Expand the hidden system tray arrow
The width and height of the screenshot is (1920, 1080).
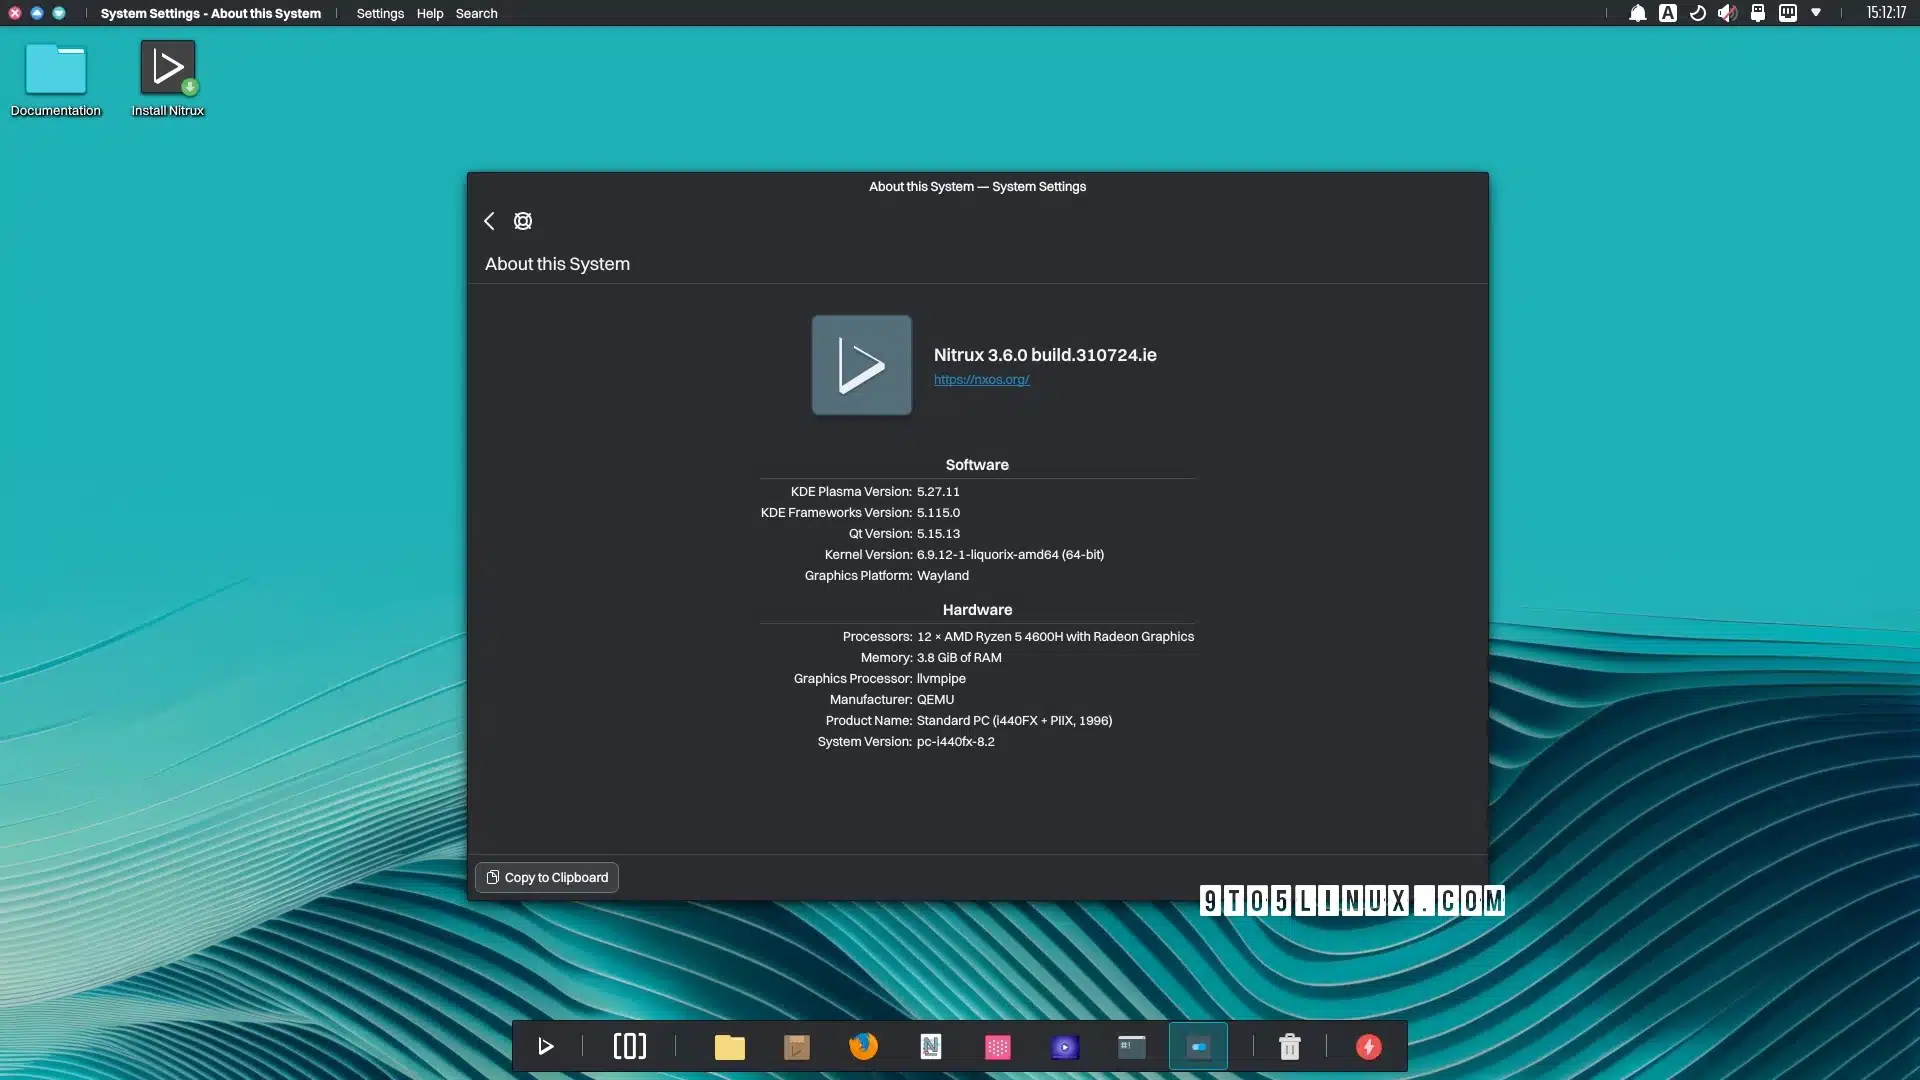[1816, 13]
